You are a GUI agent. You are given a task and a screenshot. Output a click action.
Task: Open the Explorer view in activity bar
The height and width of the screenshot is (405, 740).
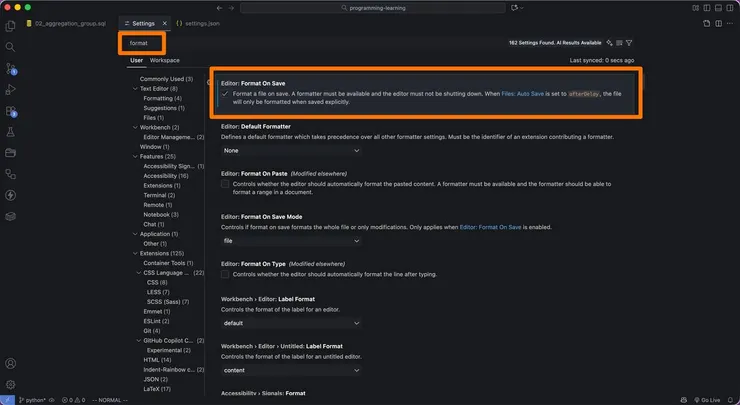10,26
